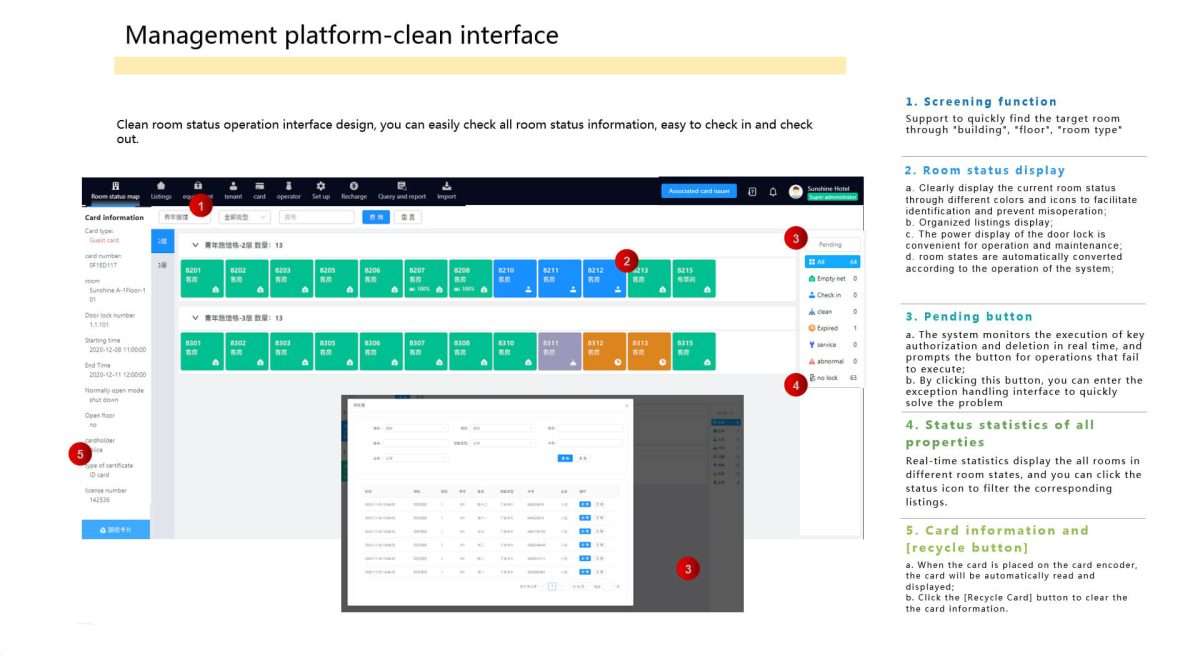Click the Associated card issuer button

(x=697, y=191)
